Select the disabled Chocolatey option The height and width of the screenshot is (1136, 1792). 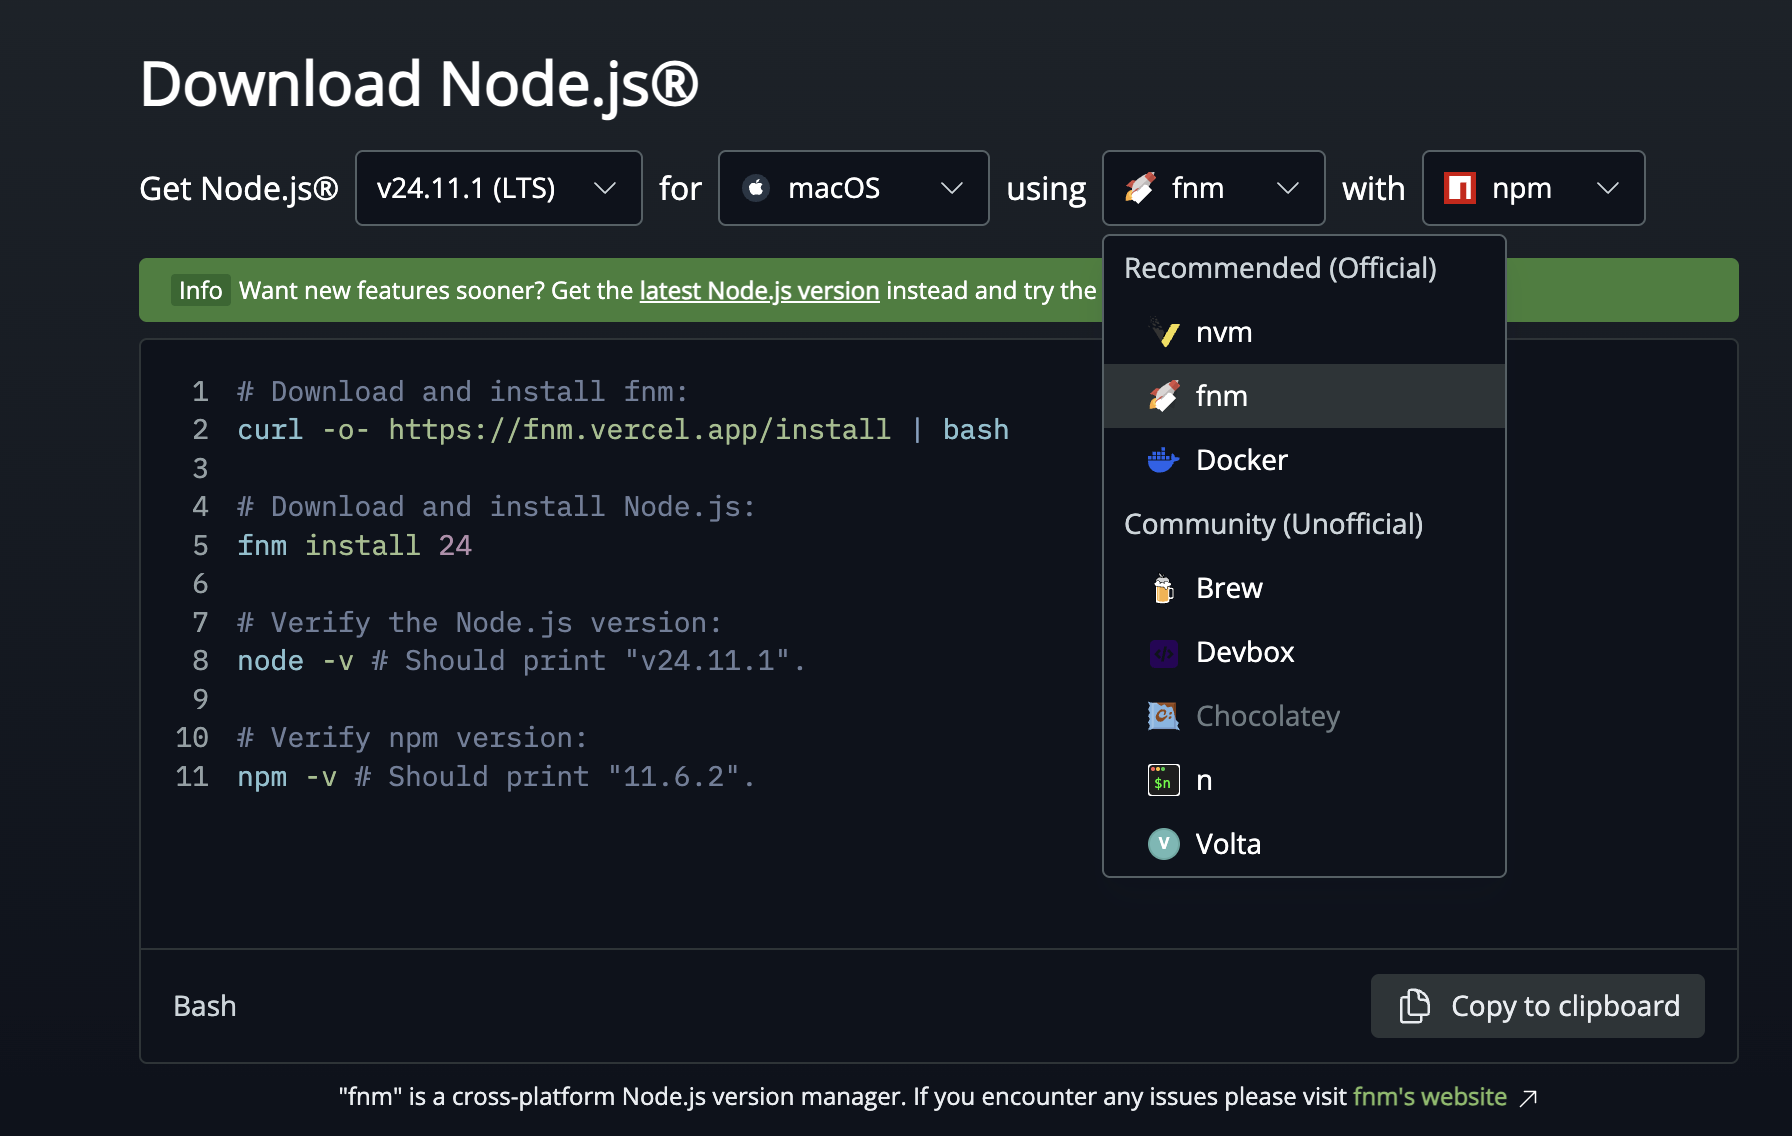[1304, 716]
